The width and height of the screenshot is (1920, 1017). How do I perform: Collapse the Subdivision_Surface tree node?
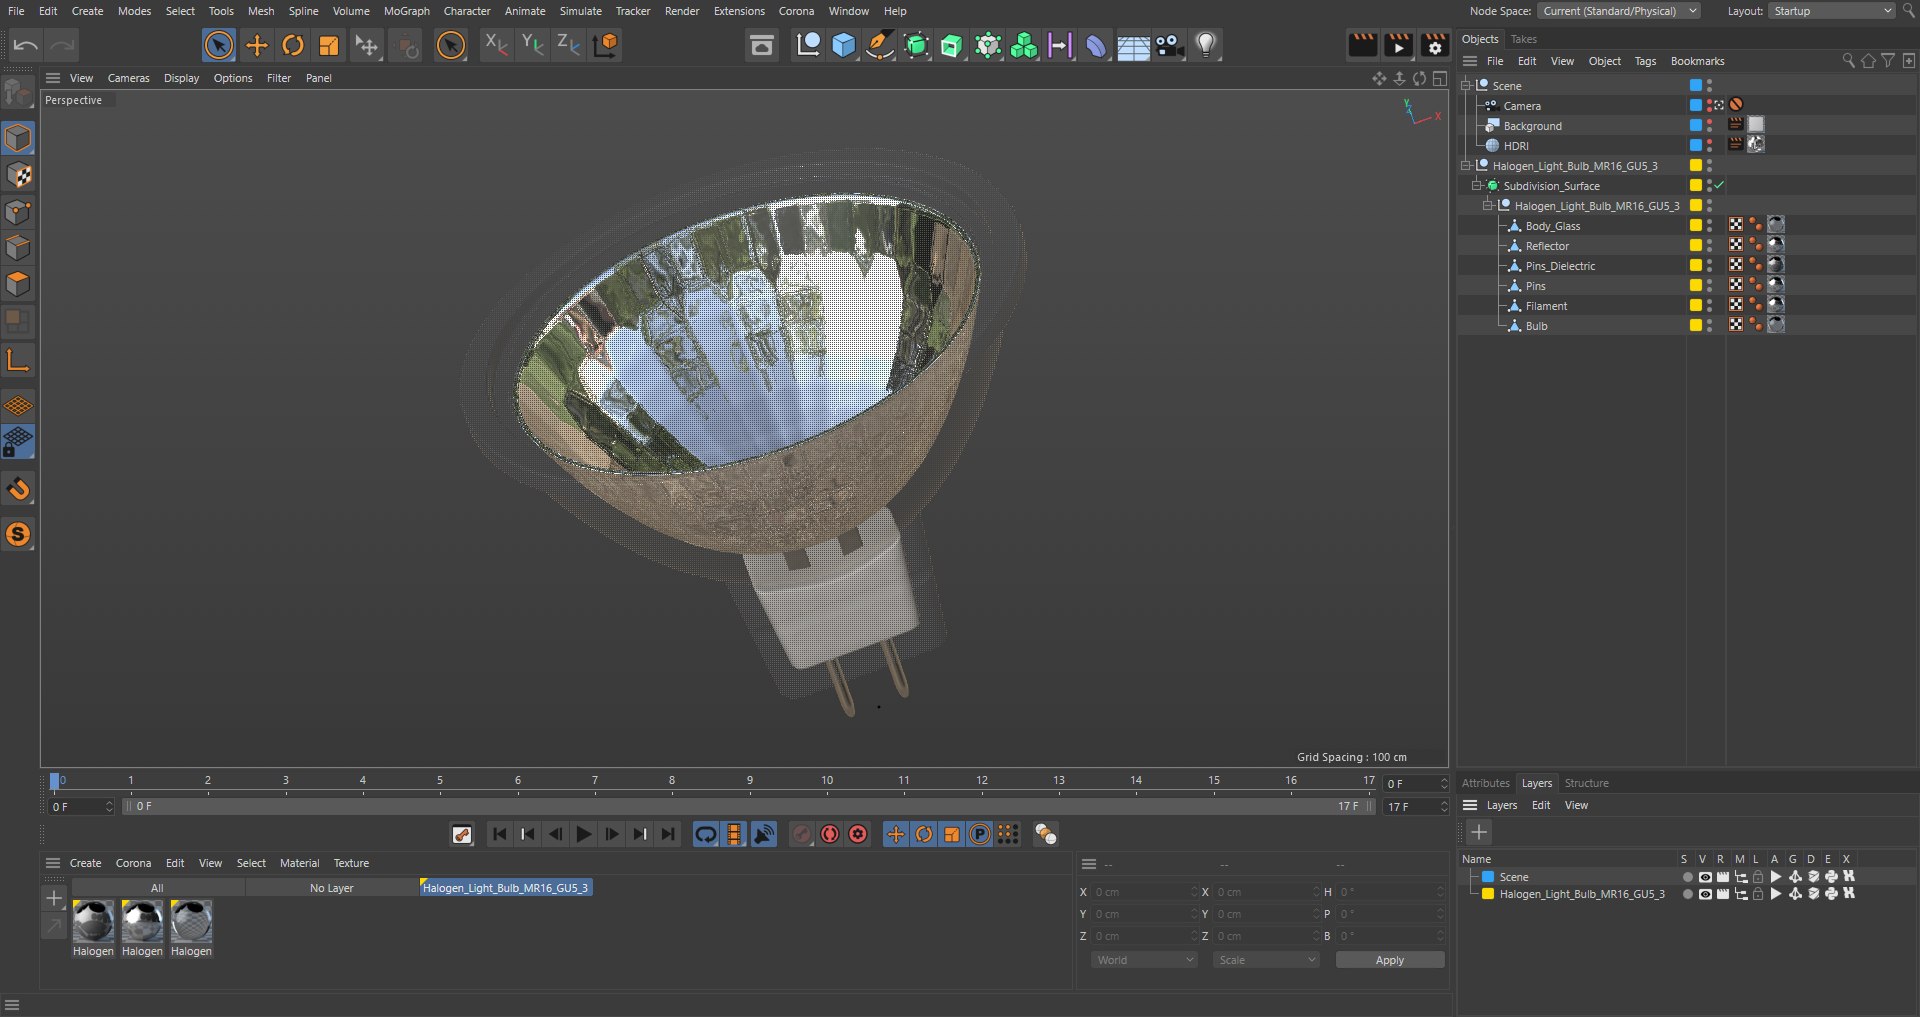click(x=1476, y=186)
